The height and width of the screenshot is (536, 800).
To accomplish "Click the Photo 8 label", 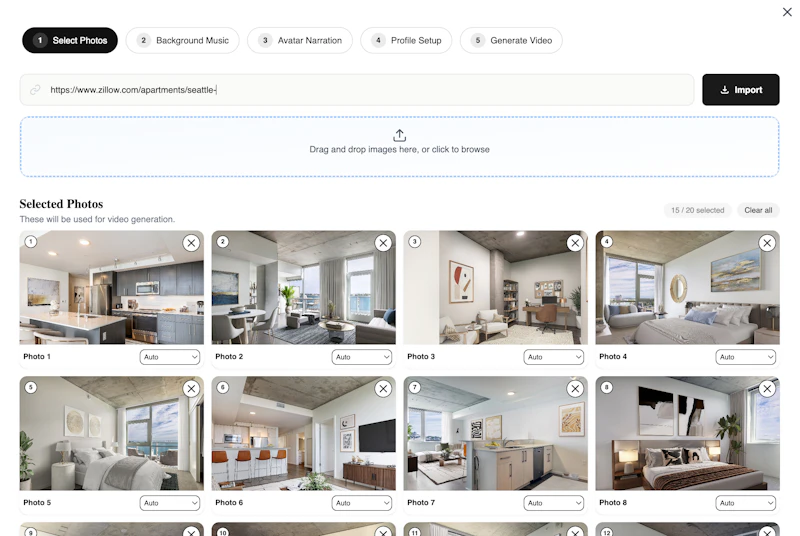I will (x=613, y=502).
